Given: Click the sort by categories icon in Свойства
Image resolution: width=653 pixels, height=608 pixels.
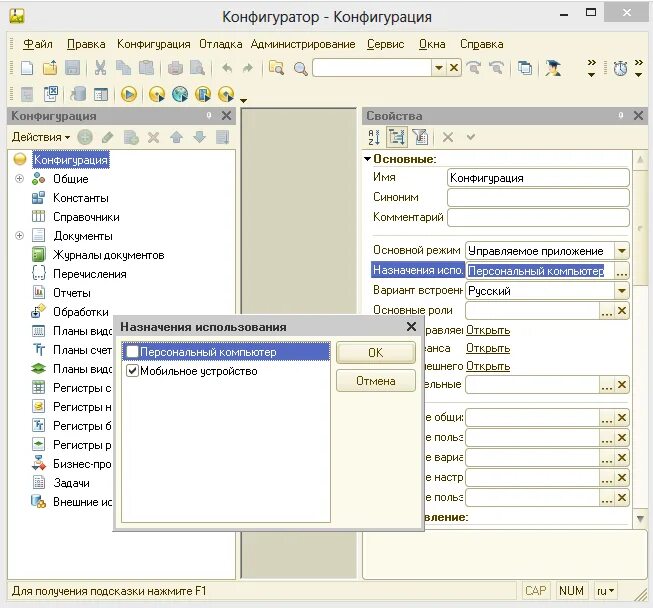Looking at the screenshot, I should [397, 137].
